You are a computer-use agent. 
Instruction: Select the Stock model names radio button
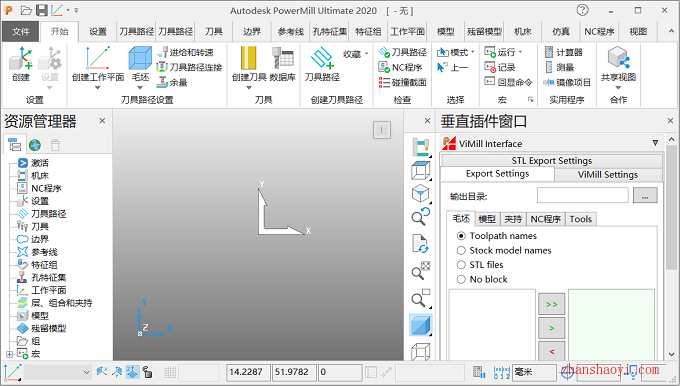click(461, 251)
